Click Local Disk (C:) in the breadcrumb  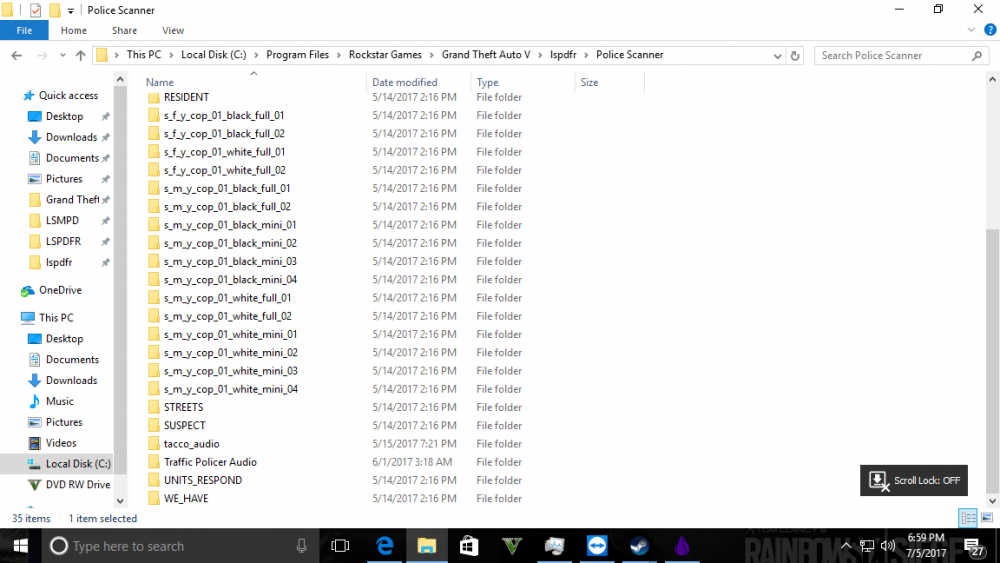tap(214, 55)
